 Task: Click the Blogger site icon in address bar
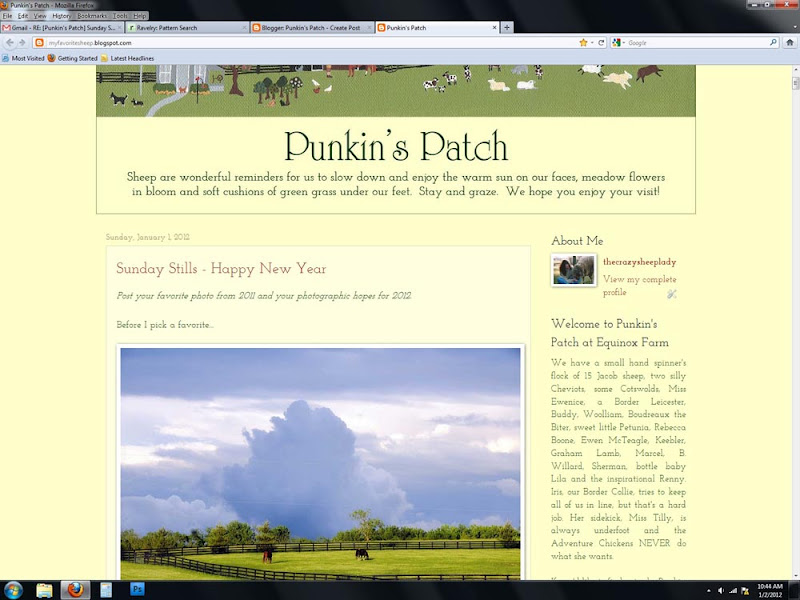click(x=40, y=43)
